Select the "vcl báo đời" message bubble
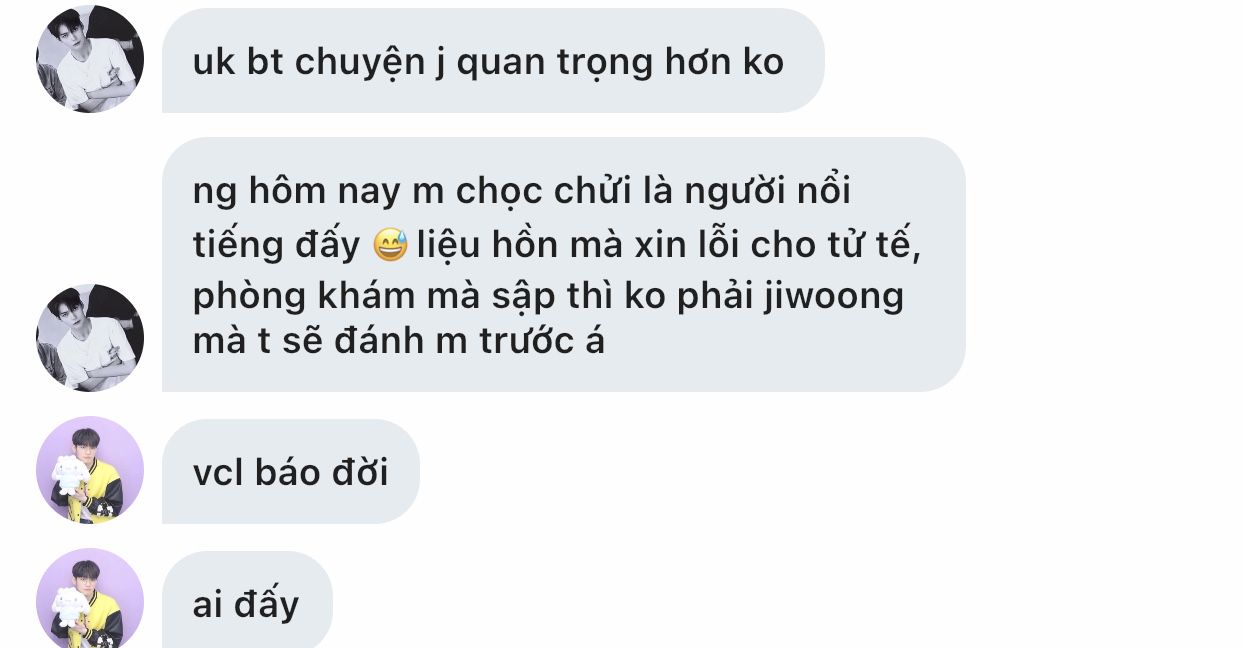 (x=291, y=472)
